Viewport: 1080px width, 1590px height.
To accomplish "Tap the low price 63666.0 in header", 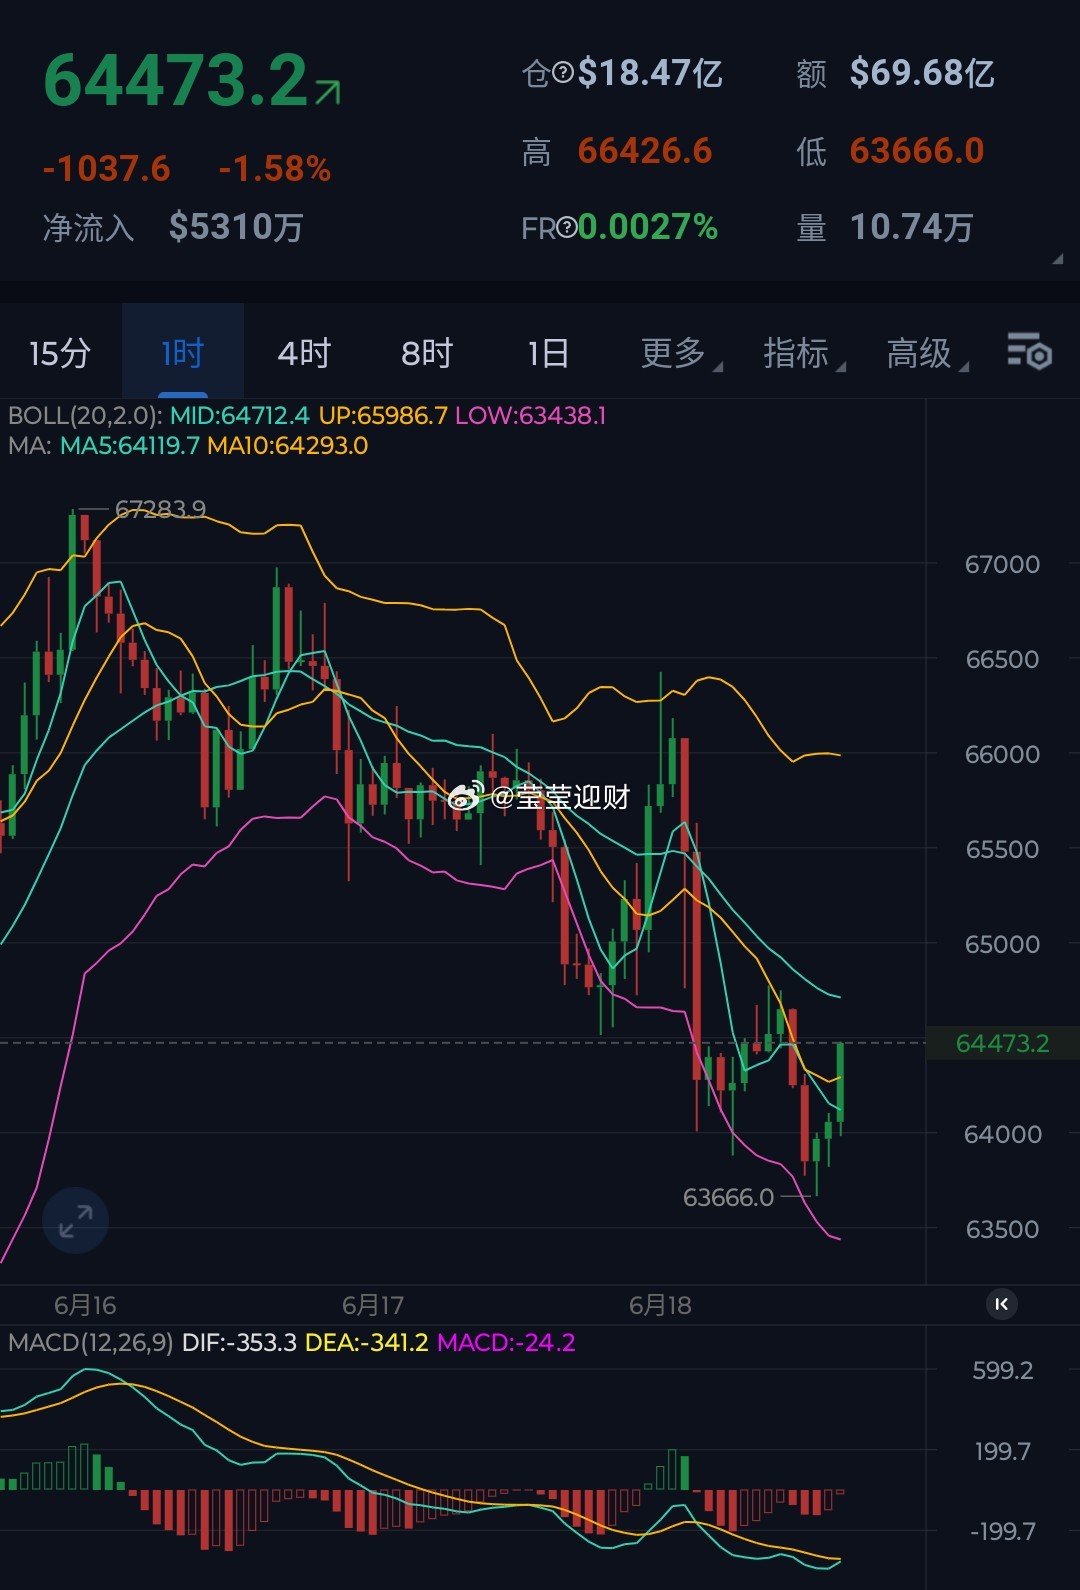I will tap(917, 151).
